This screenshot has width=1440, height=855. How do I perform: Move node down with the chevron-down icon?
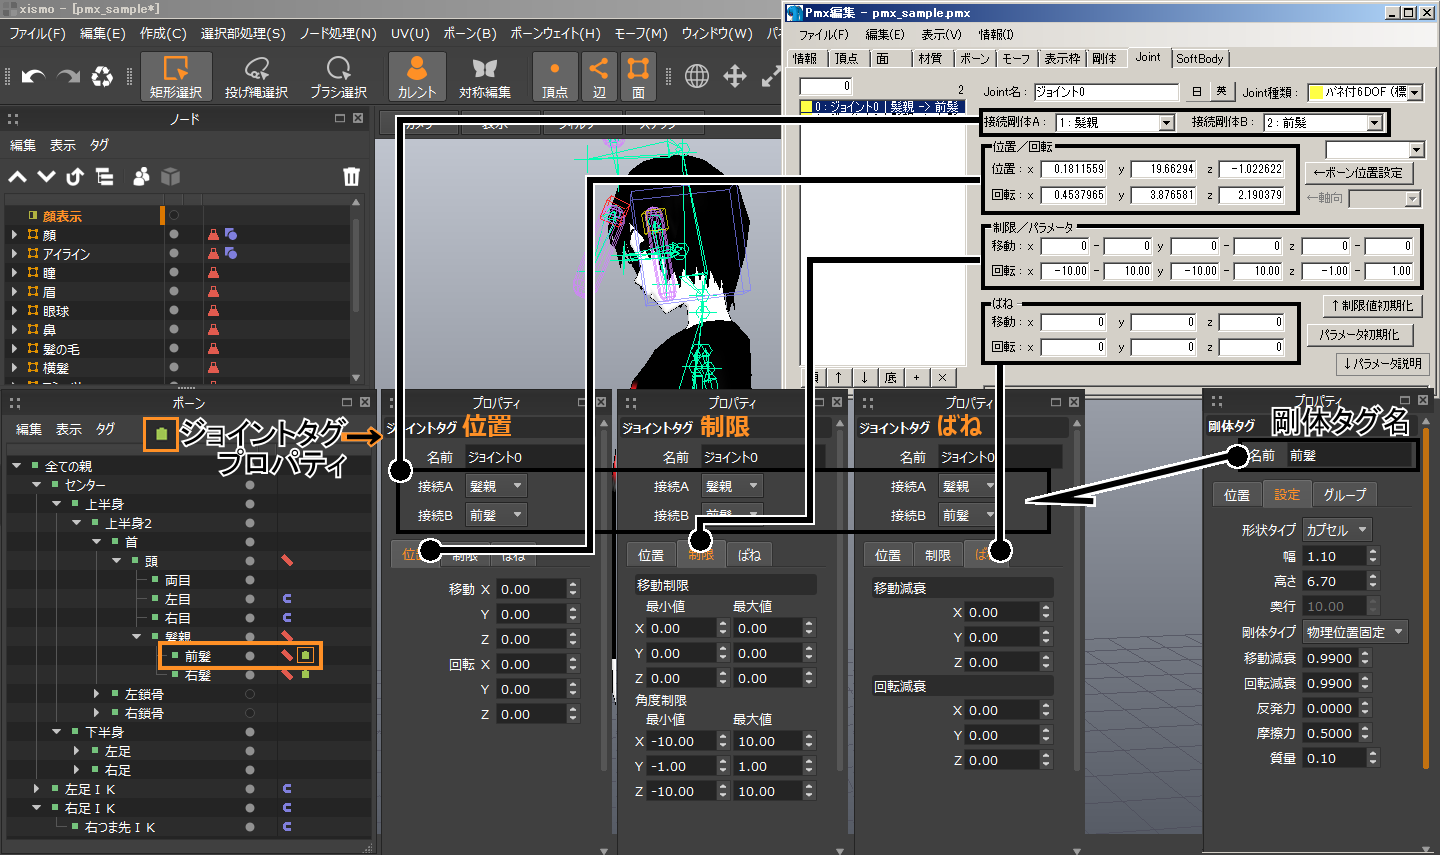46,177
